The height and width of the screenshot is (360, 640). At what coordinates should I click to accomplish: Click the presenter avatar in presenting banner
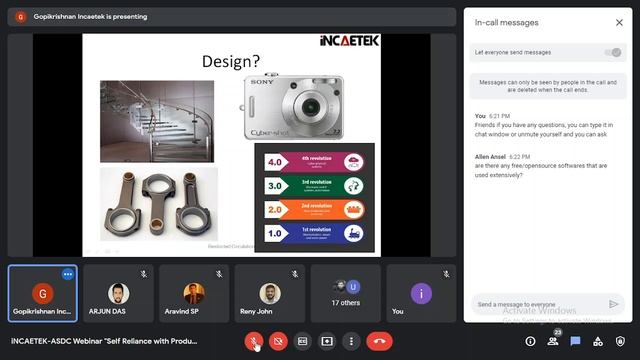point(20,17)
